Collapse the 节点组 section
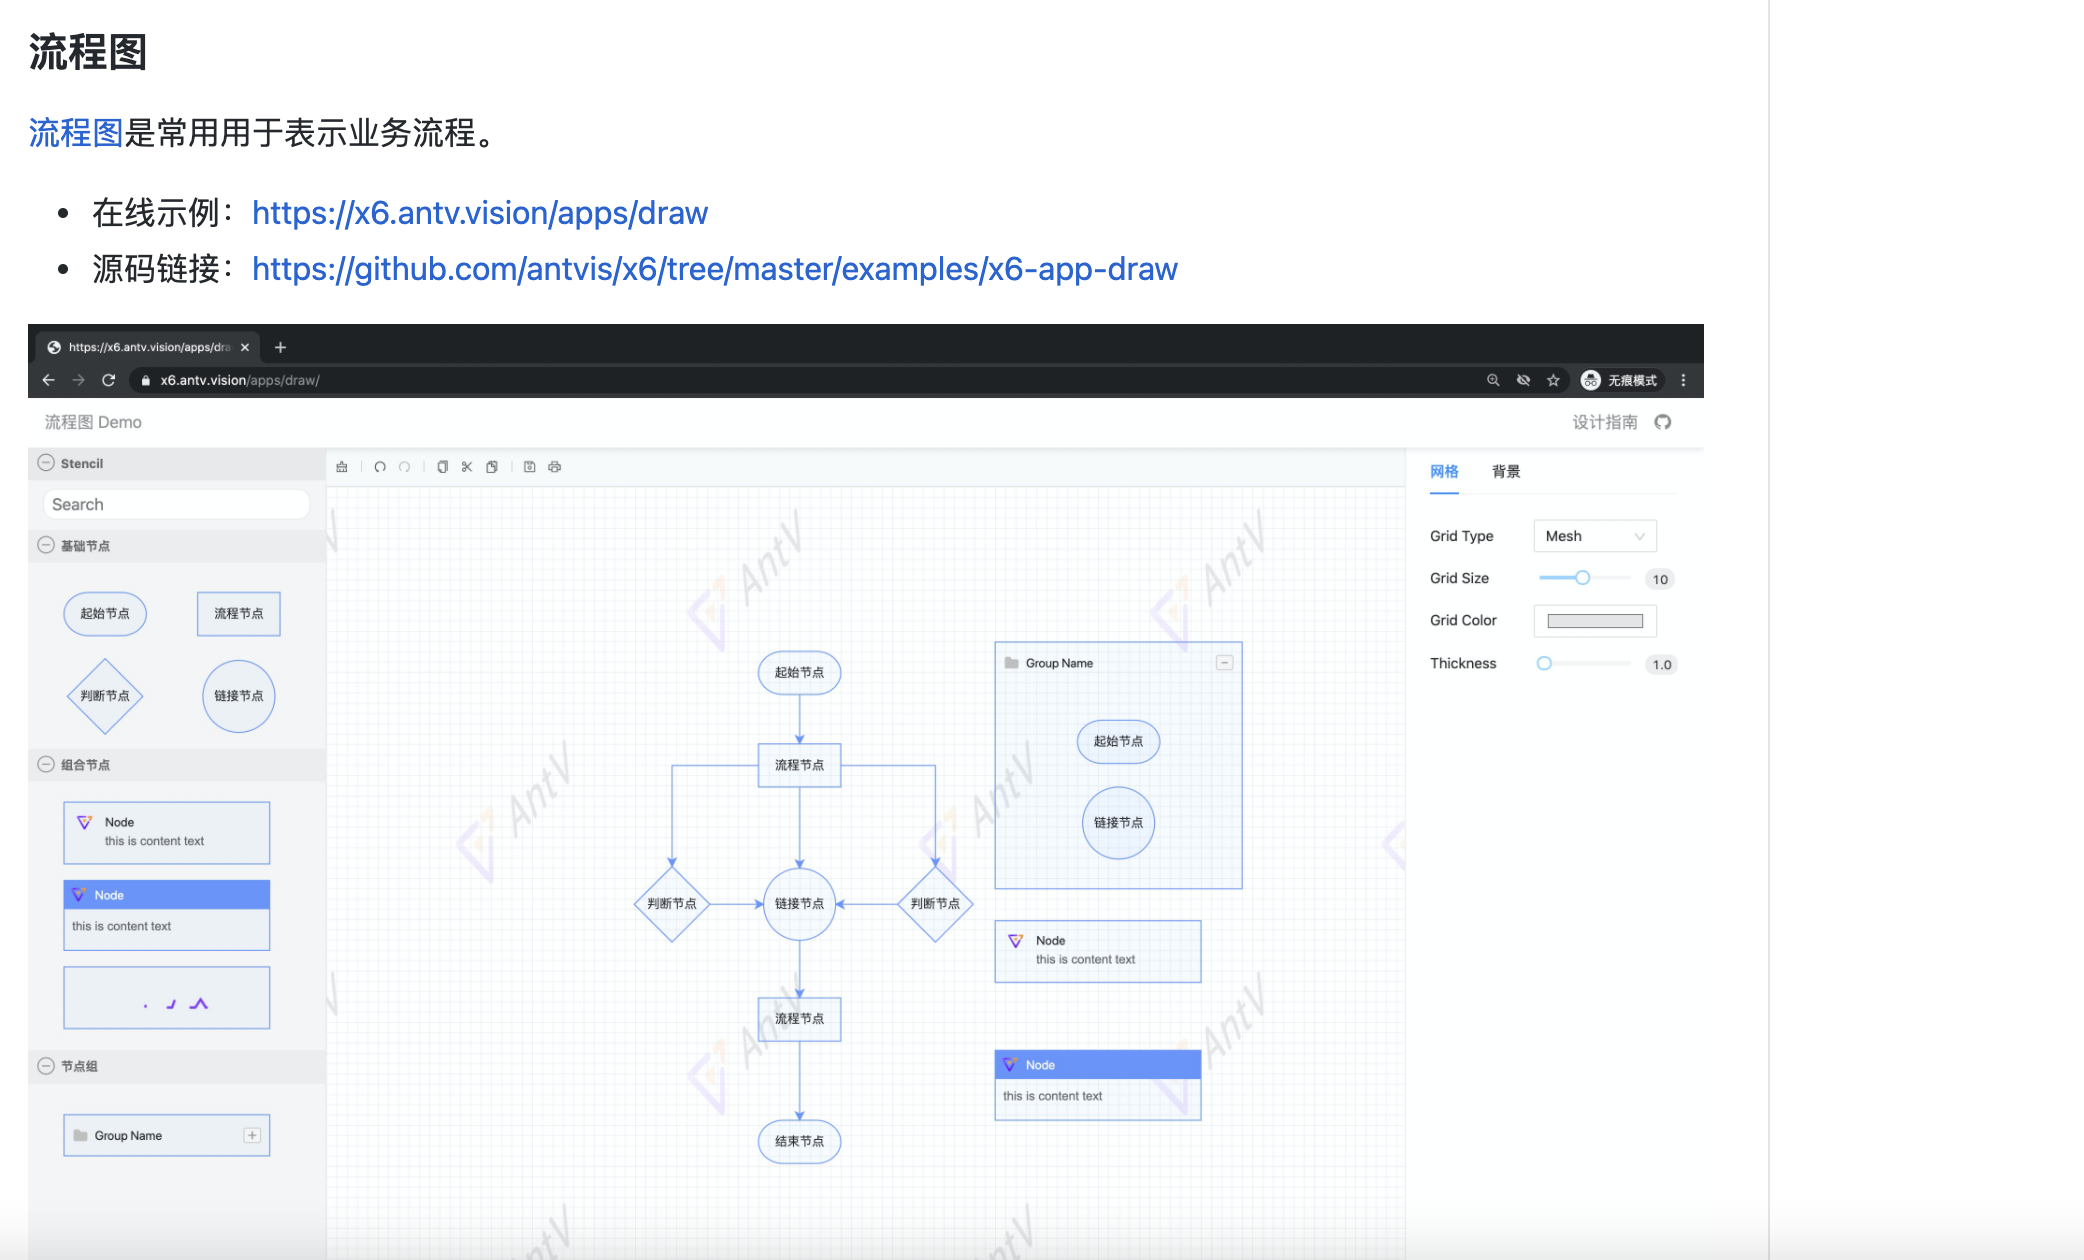The height and width of the screenshot is (1260, 2084). (x=46, y=1066)
